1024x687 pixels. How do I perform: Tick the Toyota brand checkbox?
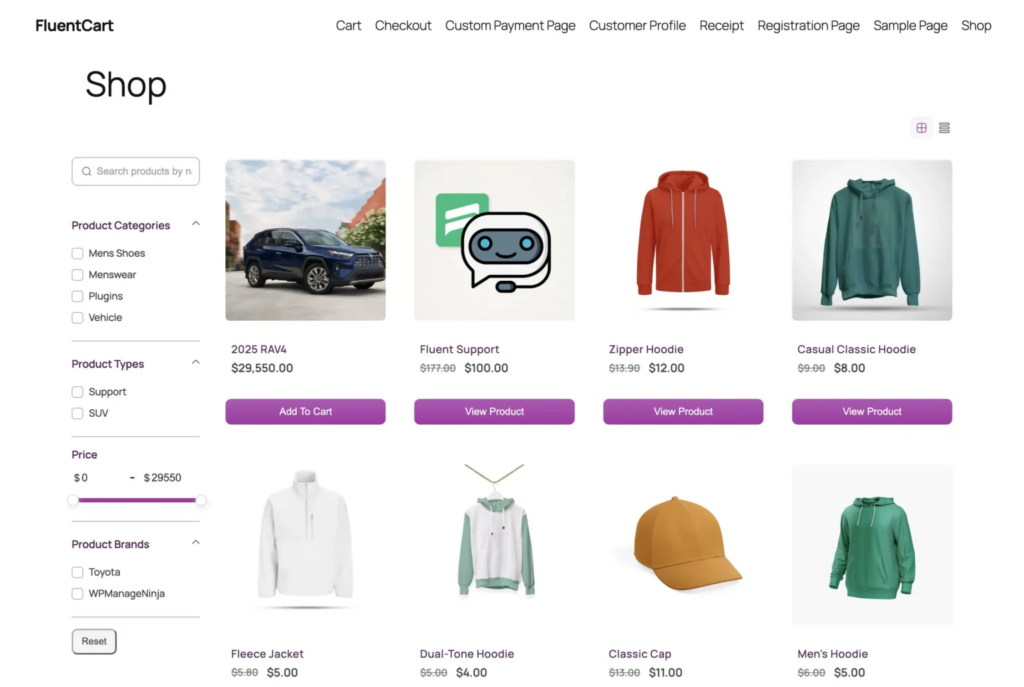click(x=78, y=573)
